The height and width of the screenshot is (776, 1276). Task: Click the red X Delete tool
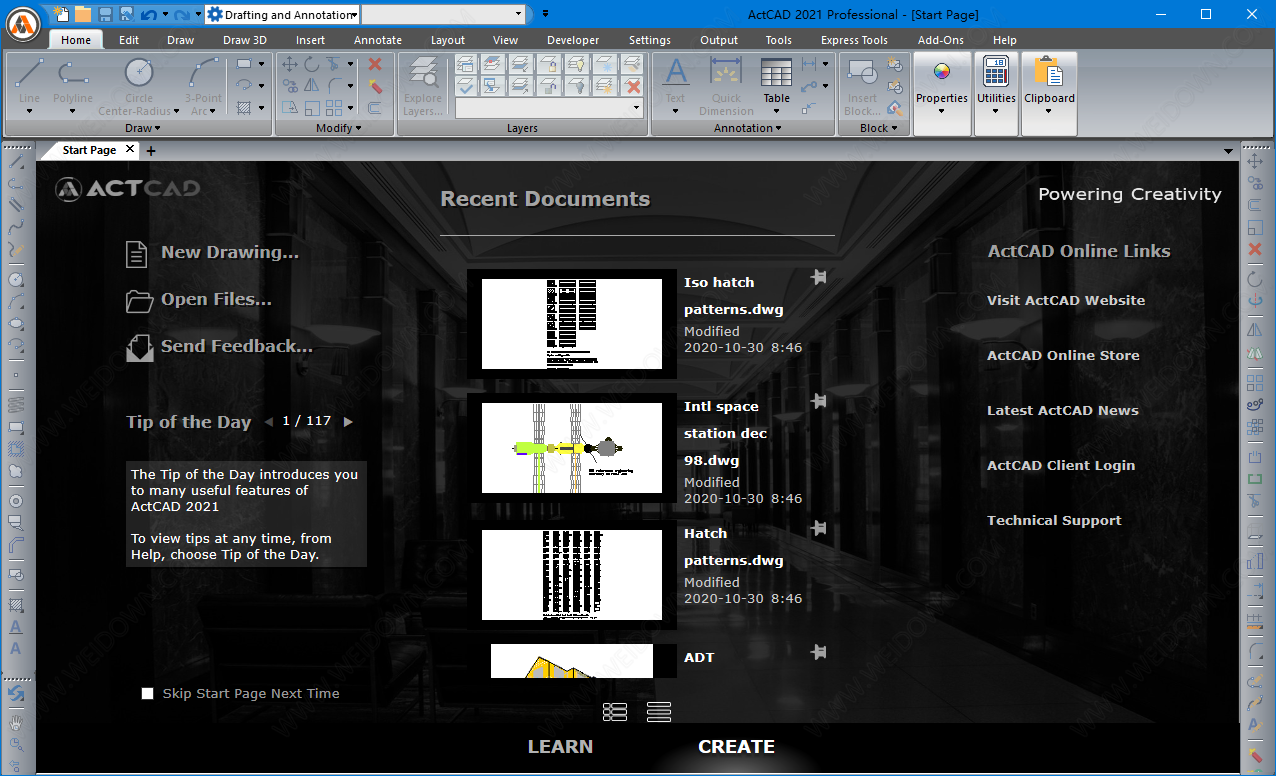tap(375, 64)
